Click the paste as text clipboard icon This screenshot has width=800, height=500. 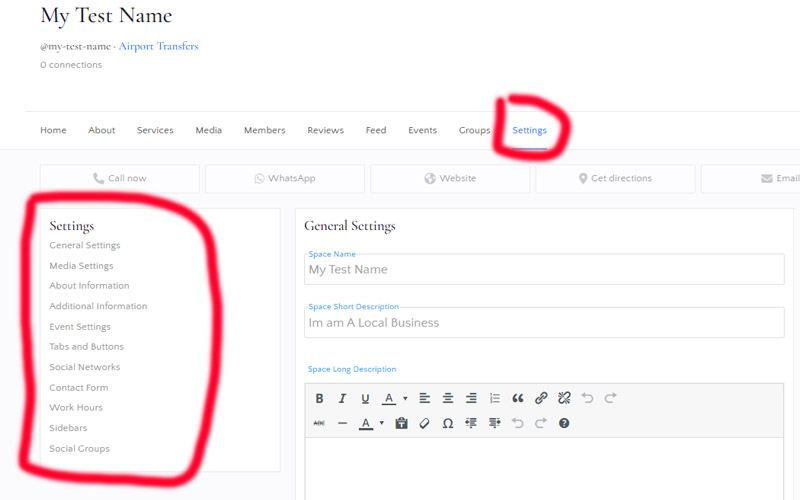pos(401,423)
